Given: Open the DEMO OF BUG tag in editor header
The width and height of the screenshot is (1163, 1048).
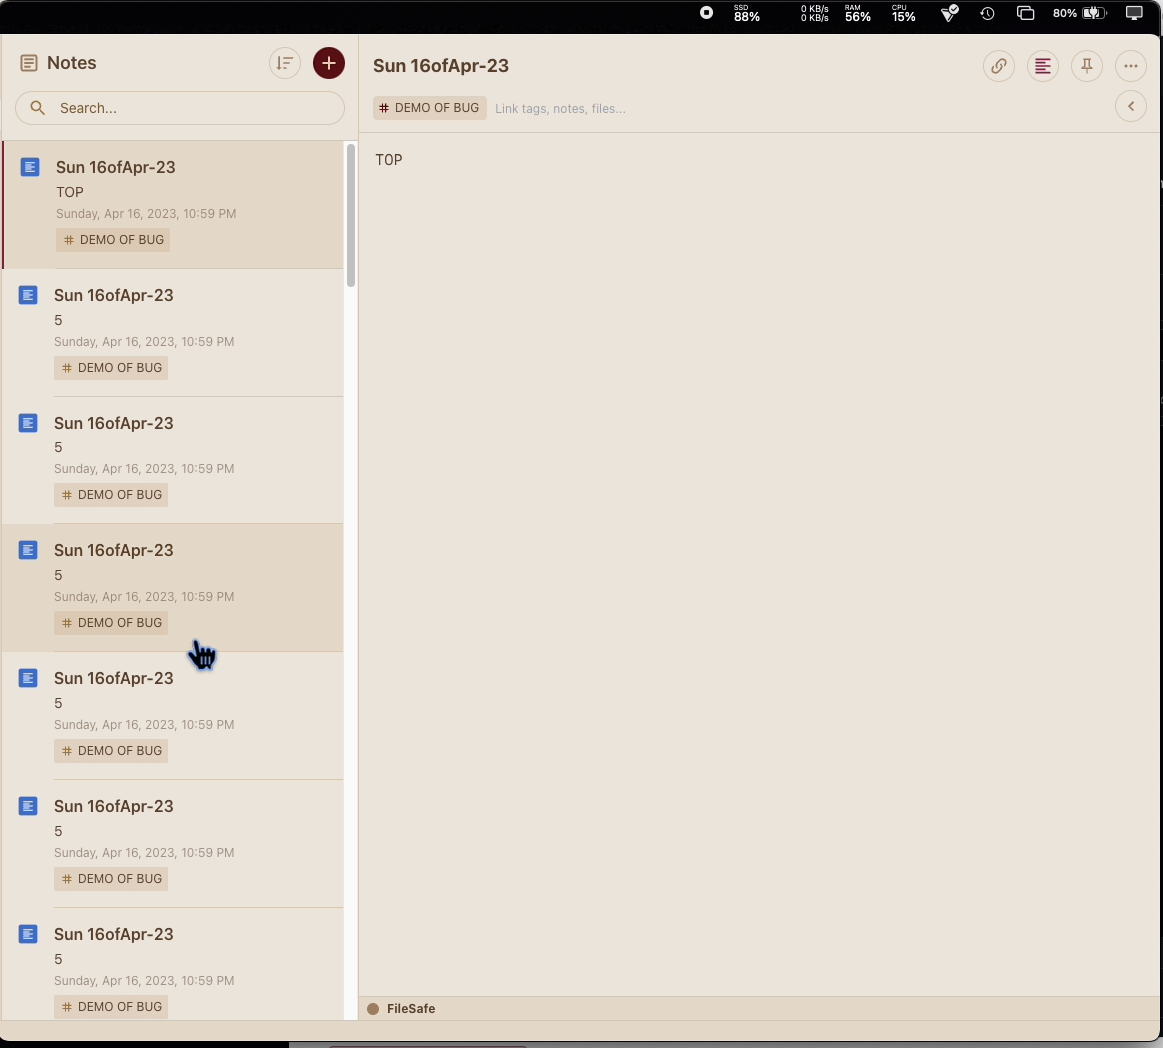Looking at the screenshot, I should click(429, 108).
